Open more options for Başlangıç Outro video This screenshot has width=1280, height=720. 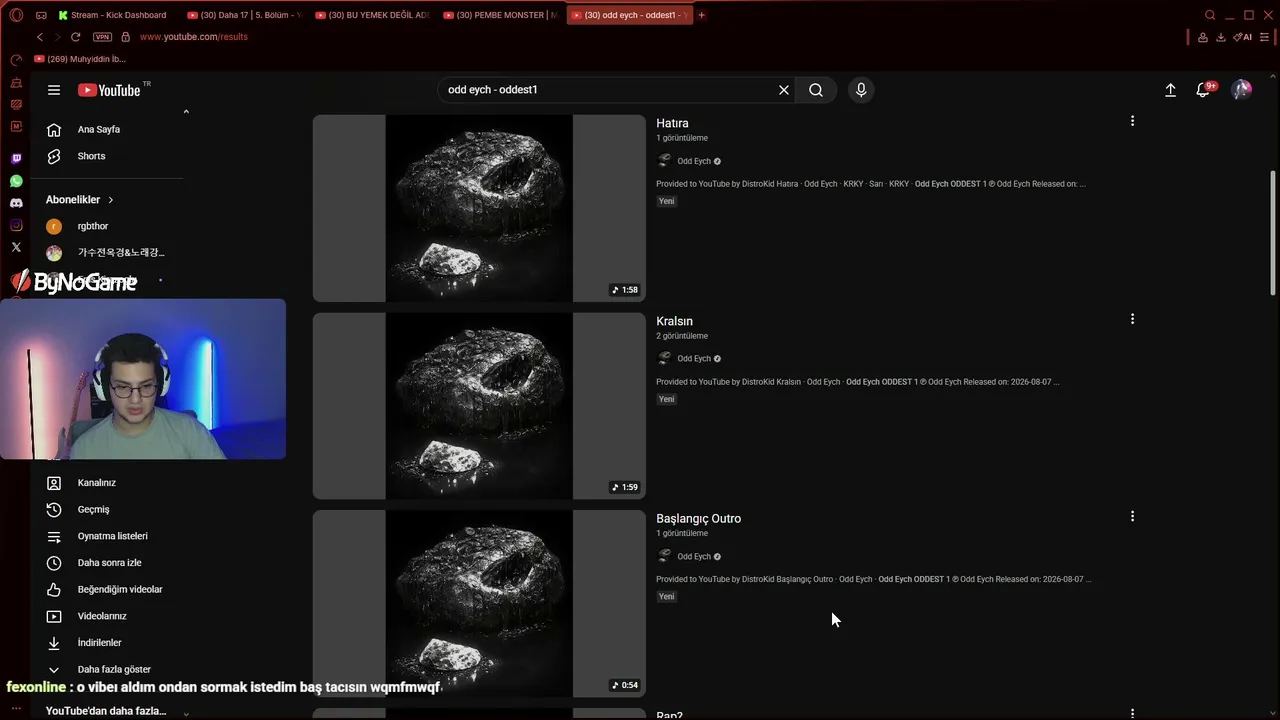pos(1132,517)
